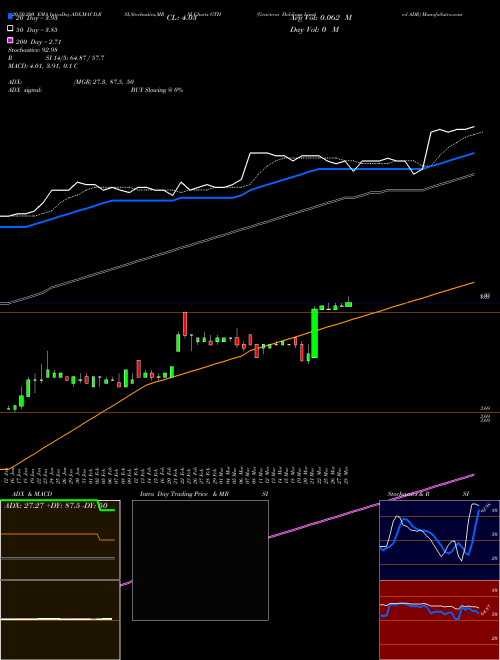The width and height of the screenshot is (500, 660).
Task: Click the last green candlestick on the chart
Action: 348,304
